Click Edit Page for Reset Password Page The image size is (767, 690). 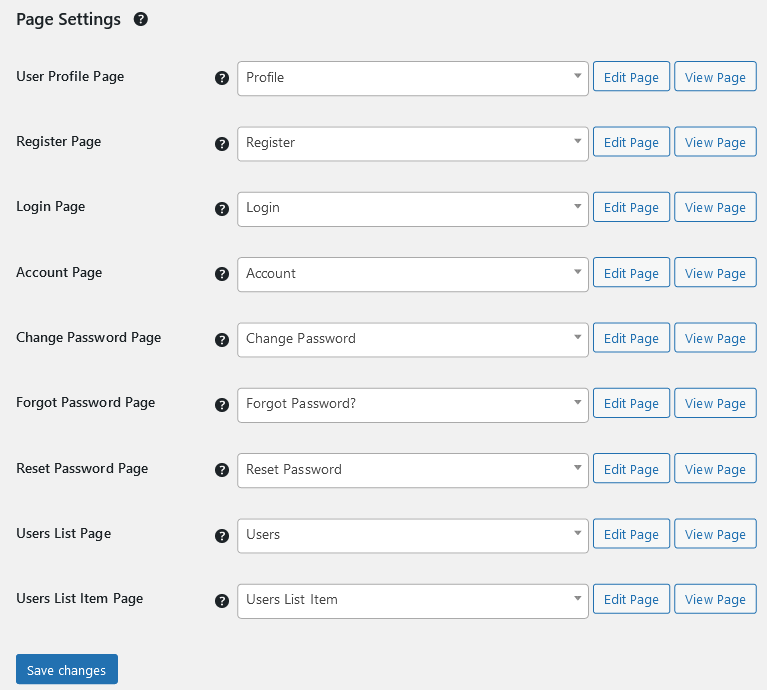[x=631, y=468]
